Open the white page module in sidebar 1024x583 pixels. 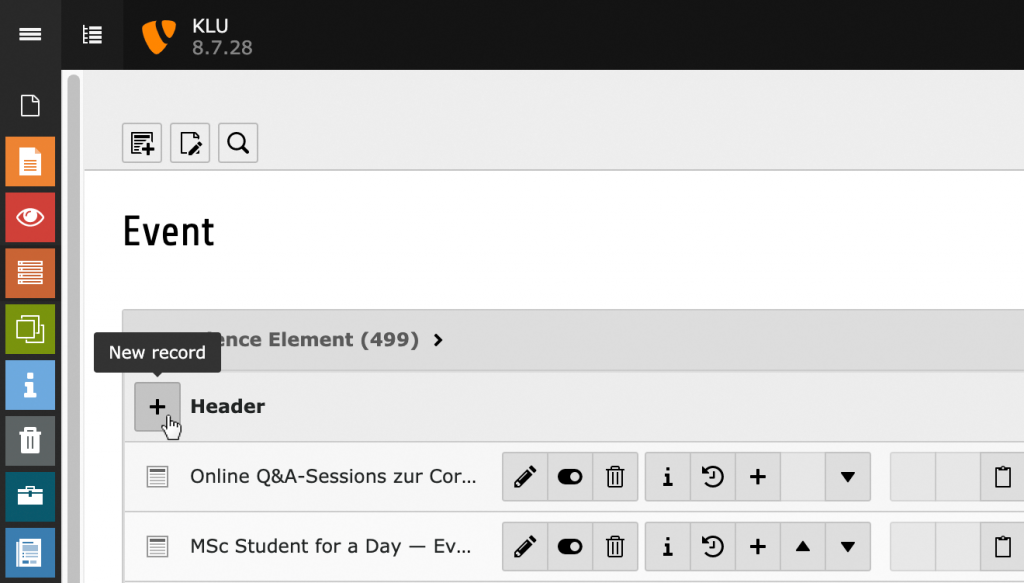30,106
